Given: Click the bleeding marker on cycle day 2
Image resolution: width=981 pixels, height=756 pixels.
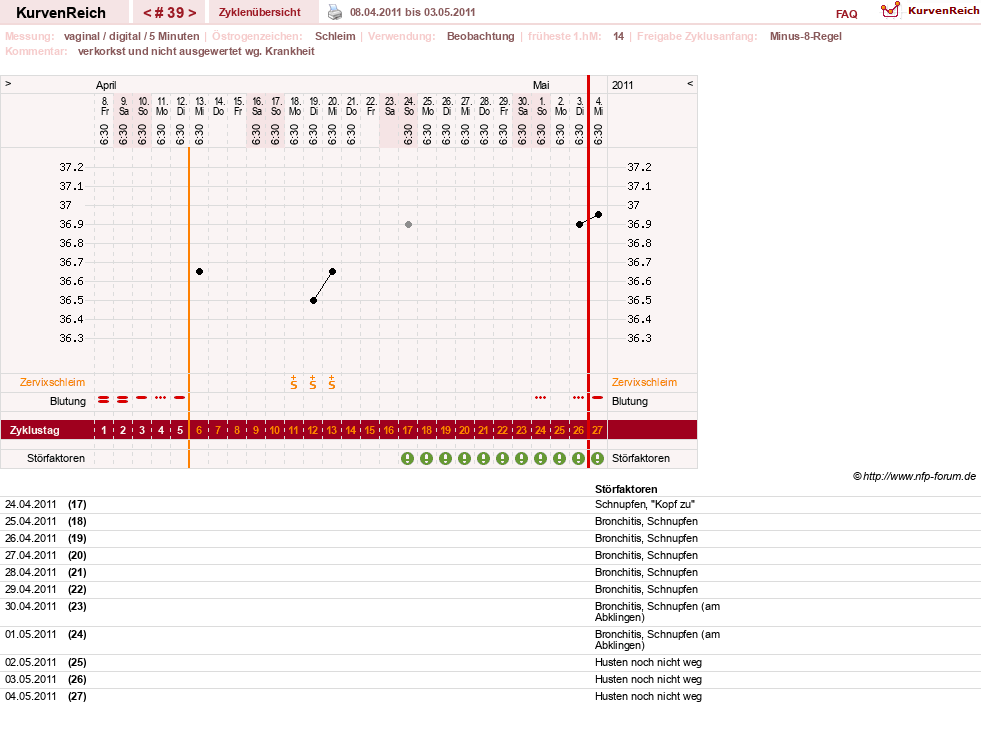Looking at the screenshot, I should pyautogui.click(x=123, y=399).
